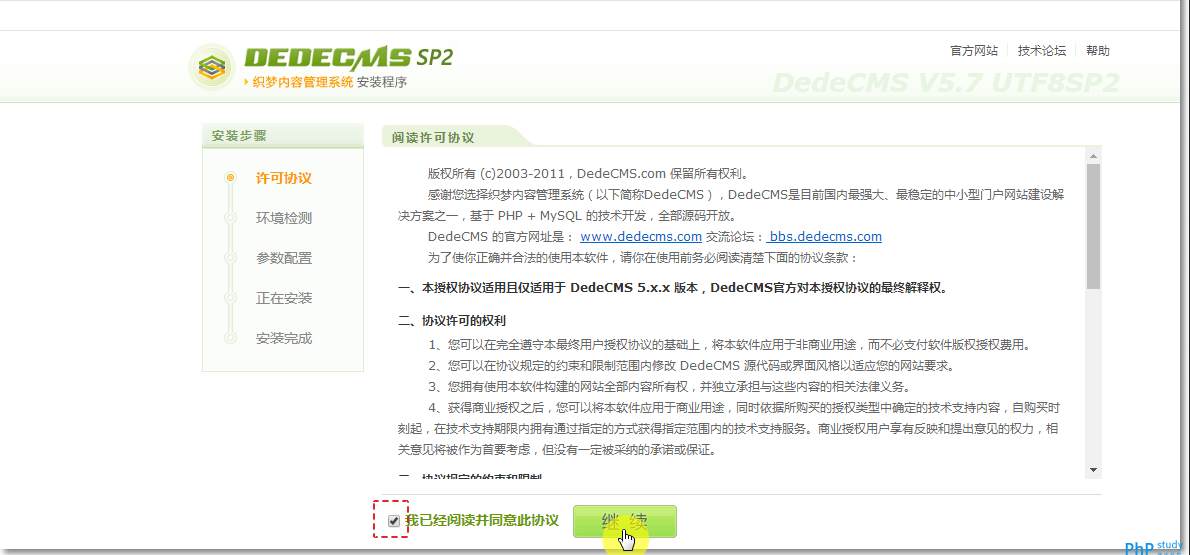Visit the bbs.dedecms.com forum link
This screenshot has height=555, width=1190.
824,236
